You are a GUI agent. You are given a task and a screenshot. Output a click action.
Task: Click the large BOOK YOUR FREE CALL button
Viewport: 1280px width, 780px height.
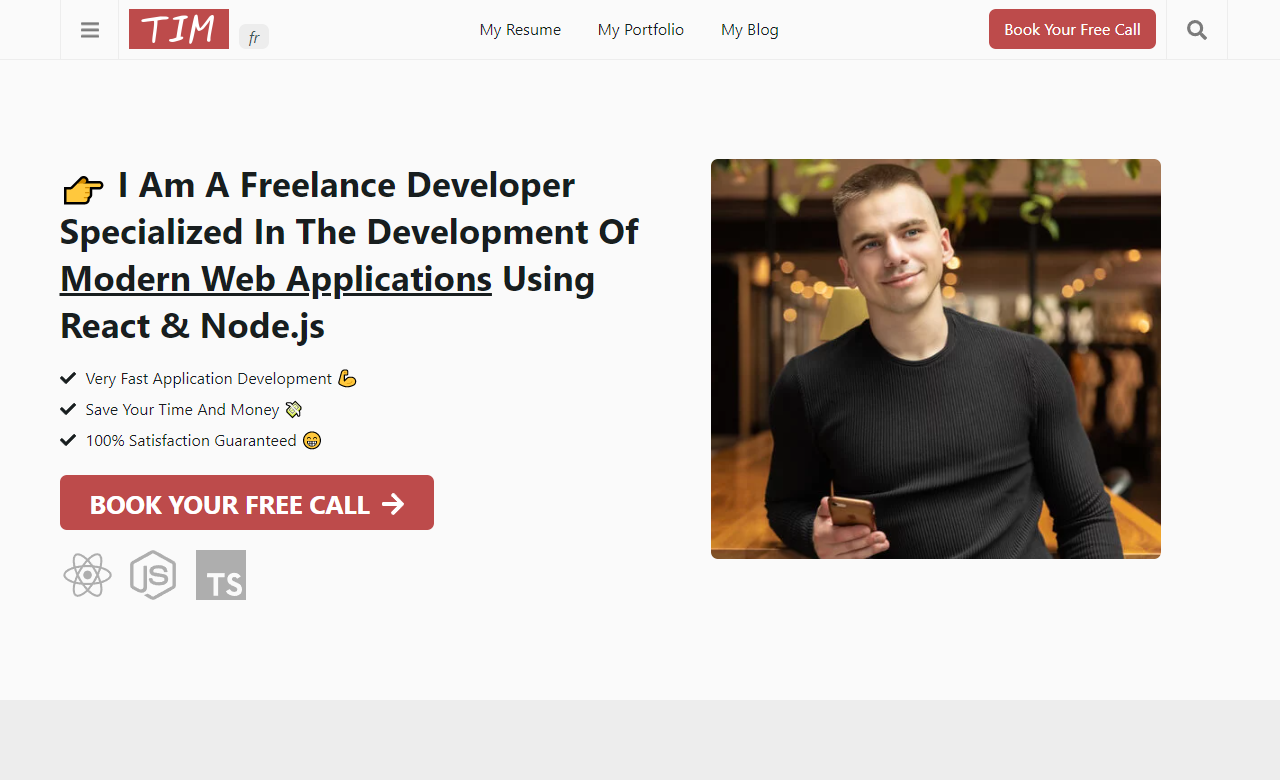click(x=247, y=503)
